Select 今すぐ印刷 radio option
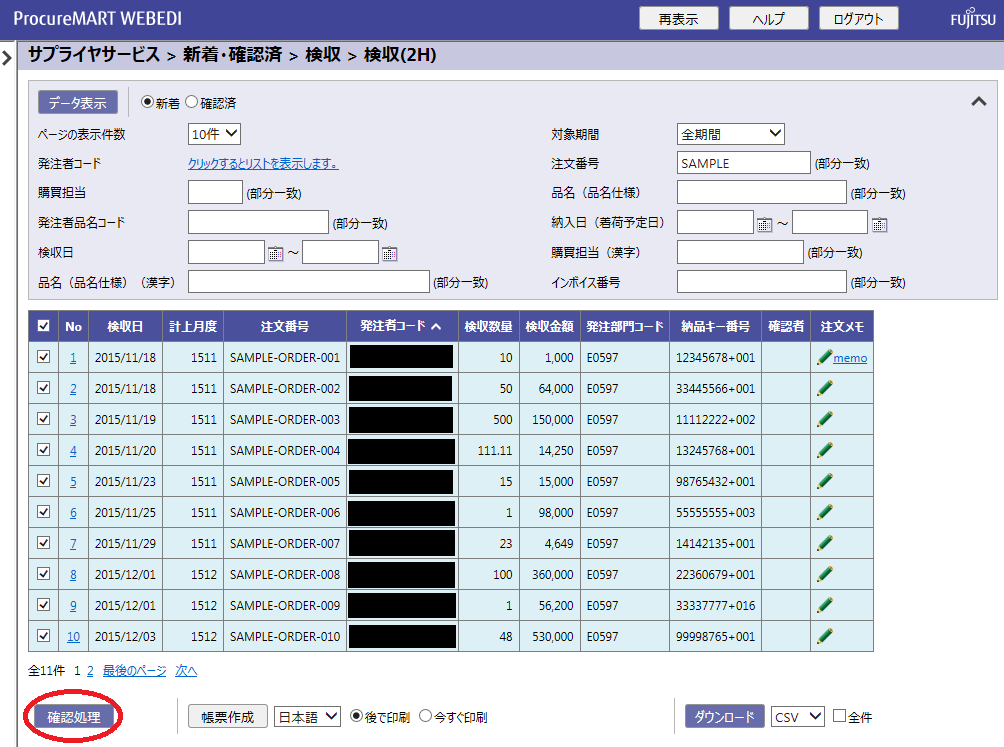Image resolution: width=1004 pixels, height=747 pixels. 425,716
